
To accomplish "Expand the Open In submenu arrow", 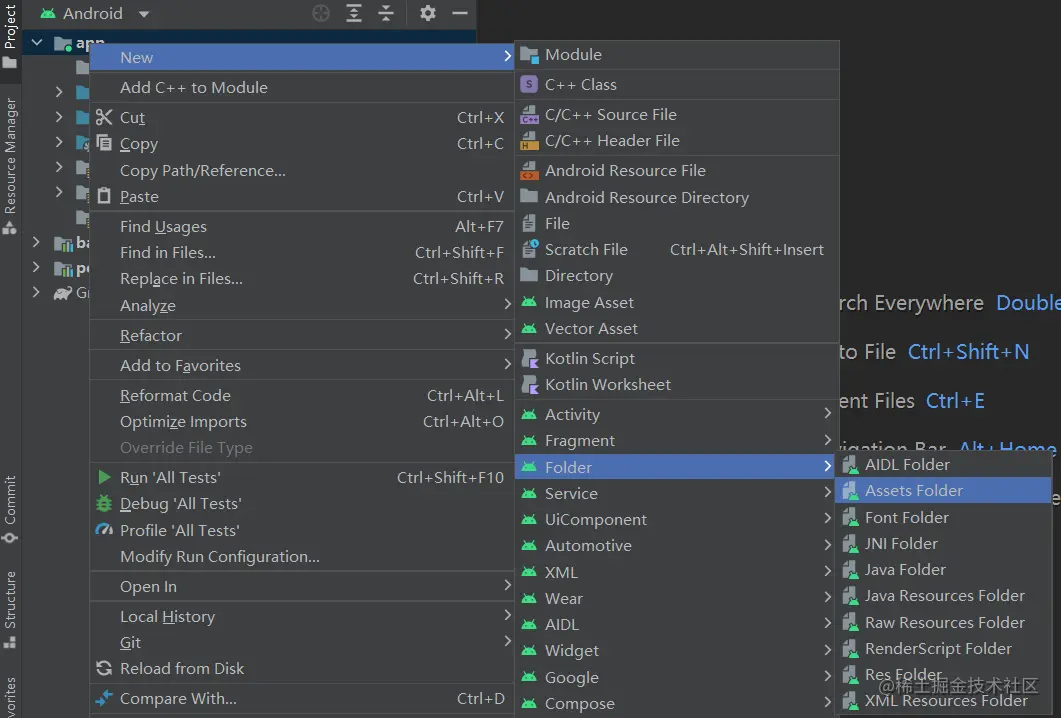I will coord(507,585).
